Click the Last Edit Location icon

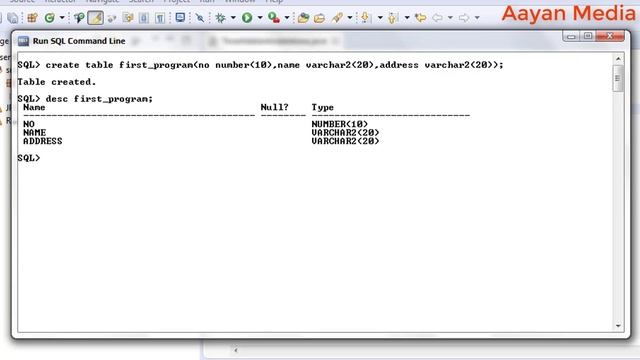[420, 18]
